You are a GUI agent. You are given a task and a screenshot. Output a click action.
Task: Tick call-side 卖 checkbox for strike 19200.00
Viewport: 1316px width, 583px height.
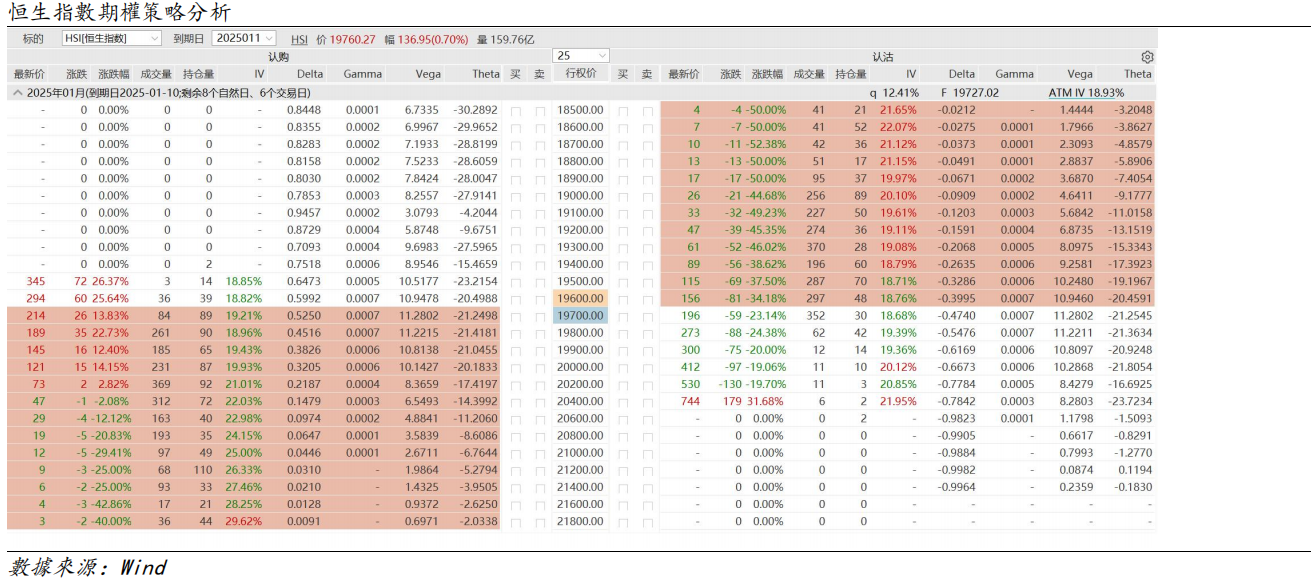540,230
